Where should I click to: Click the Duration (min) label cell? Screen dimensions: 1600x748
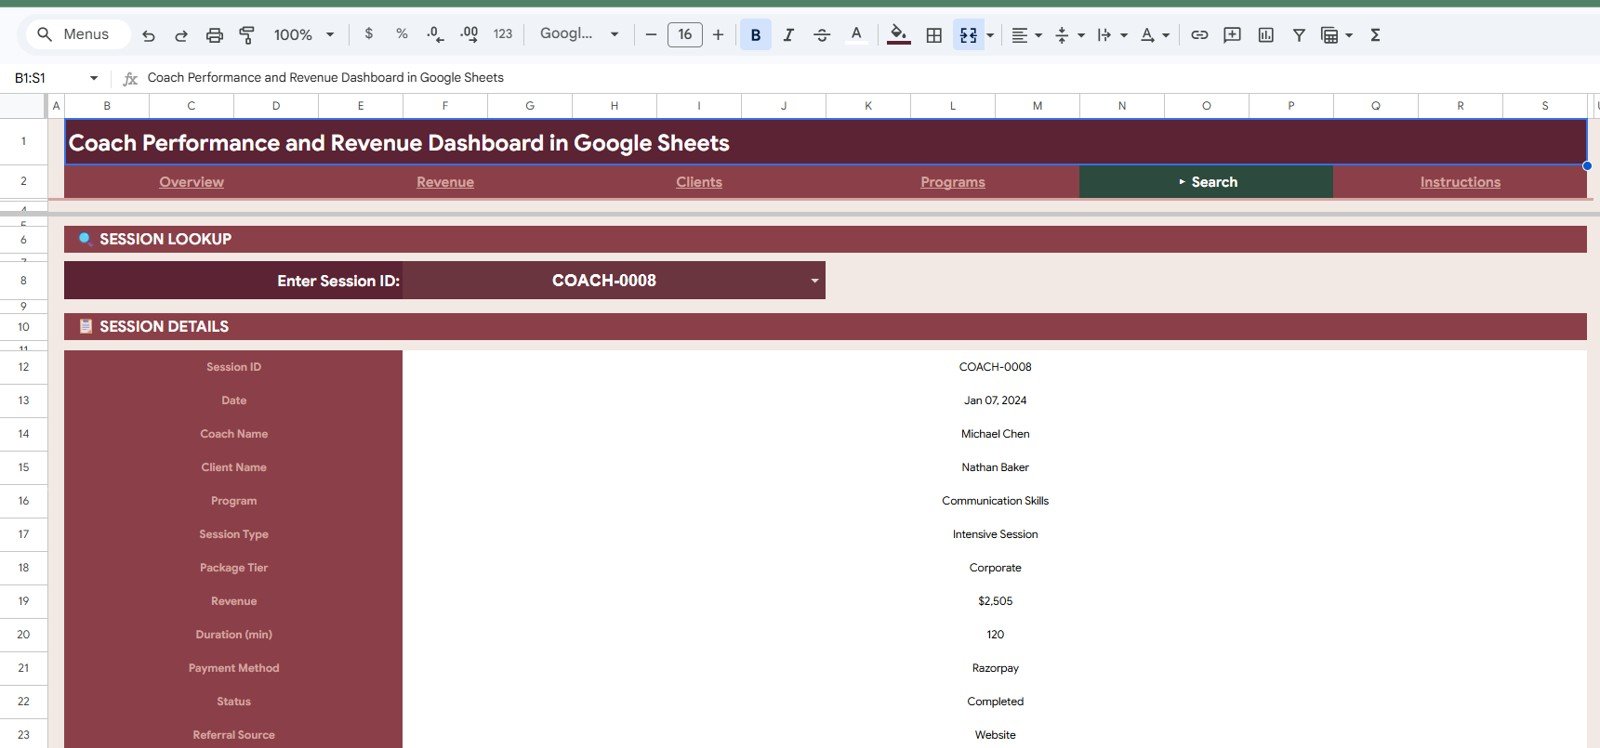[x=234, y=634]
